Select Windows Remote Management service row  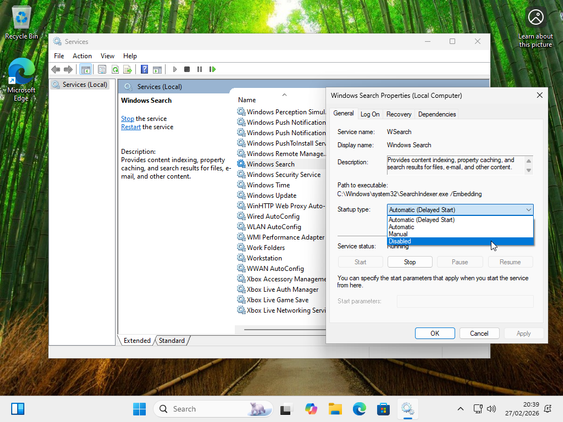pos(281,153)
